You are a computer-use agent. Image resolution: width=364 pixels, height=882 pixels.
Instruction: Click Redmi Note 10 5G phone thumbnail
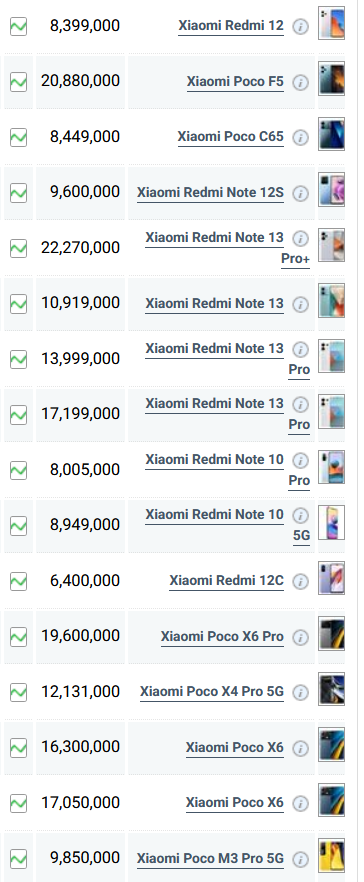click(331, 523)
